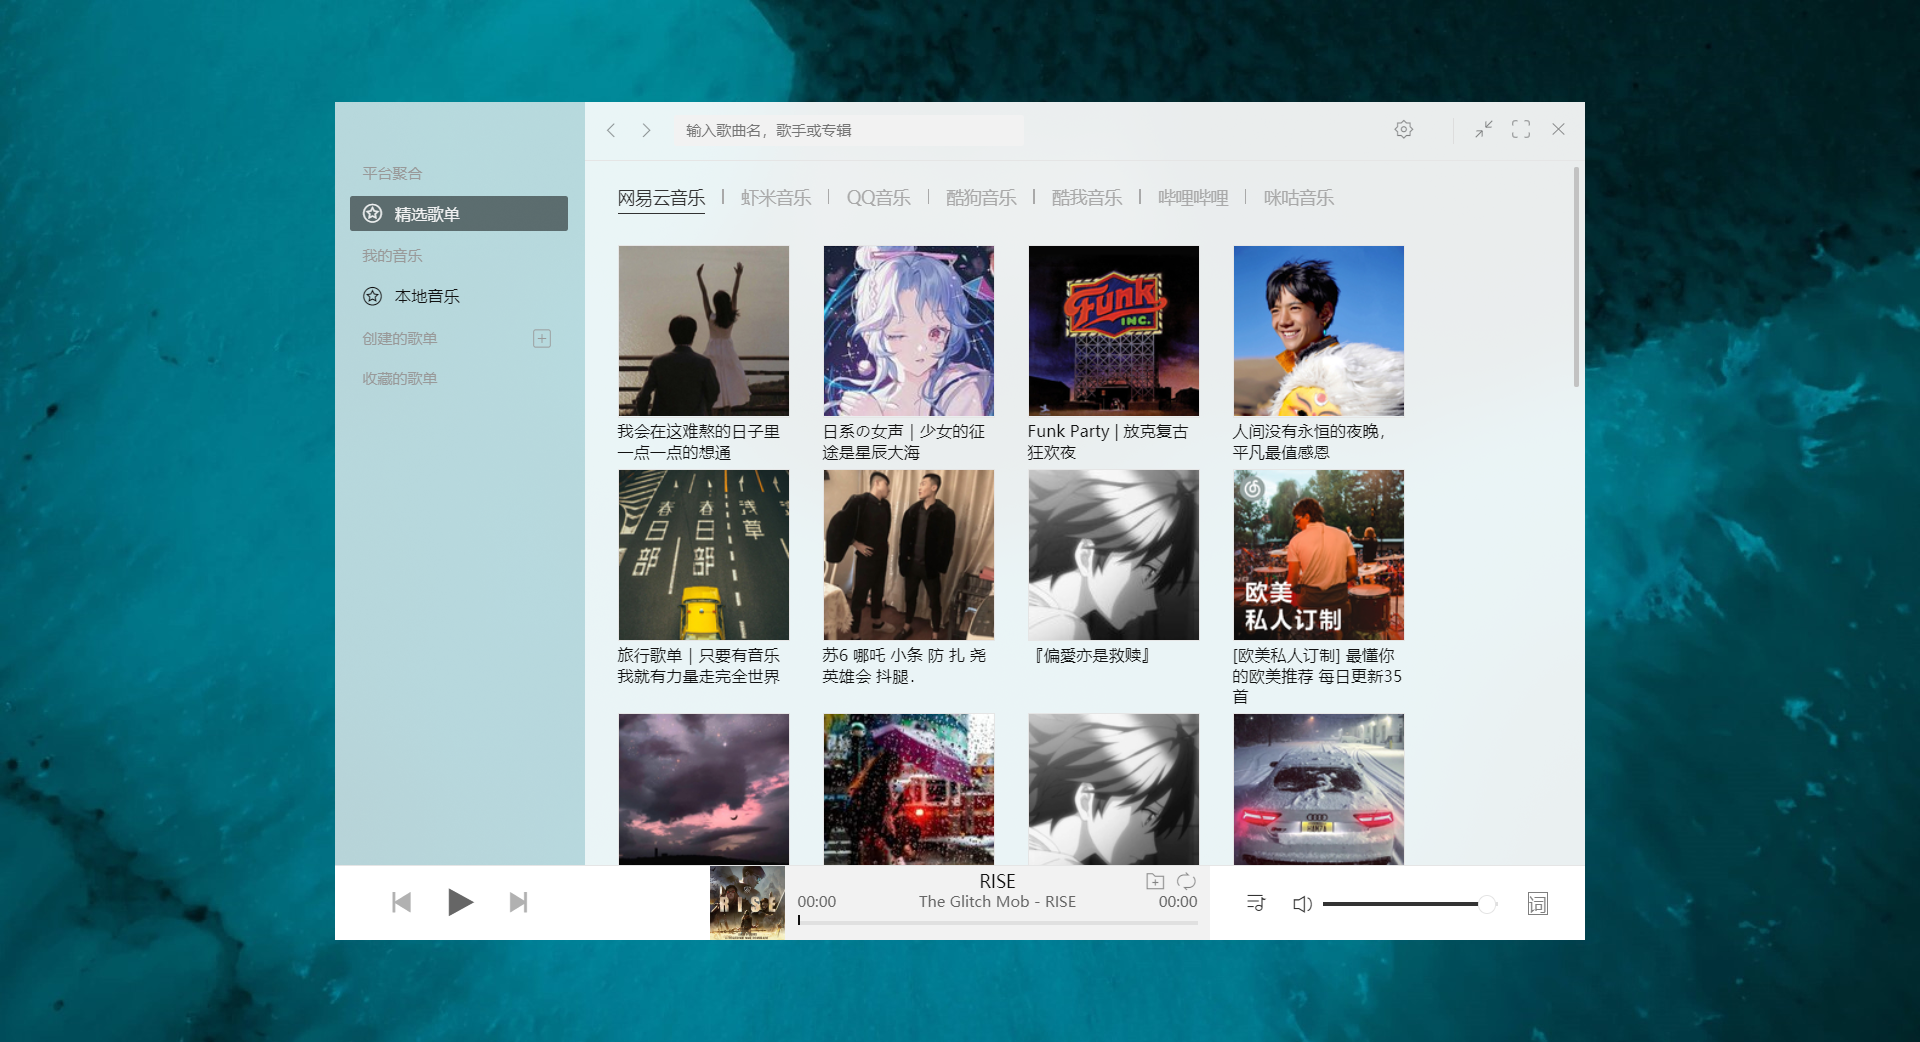
Task: Open 精选歌单 in the sidebar
Action: click(459, 213)
